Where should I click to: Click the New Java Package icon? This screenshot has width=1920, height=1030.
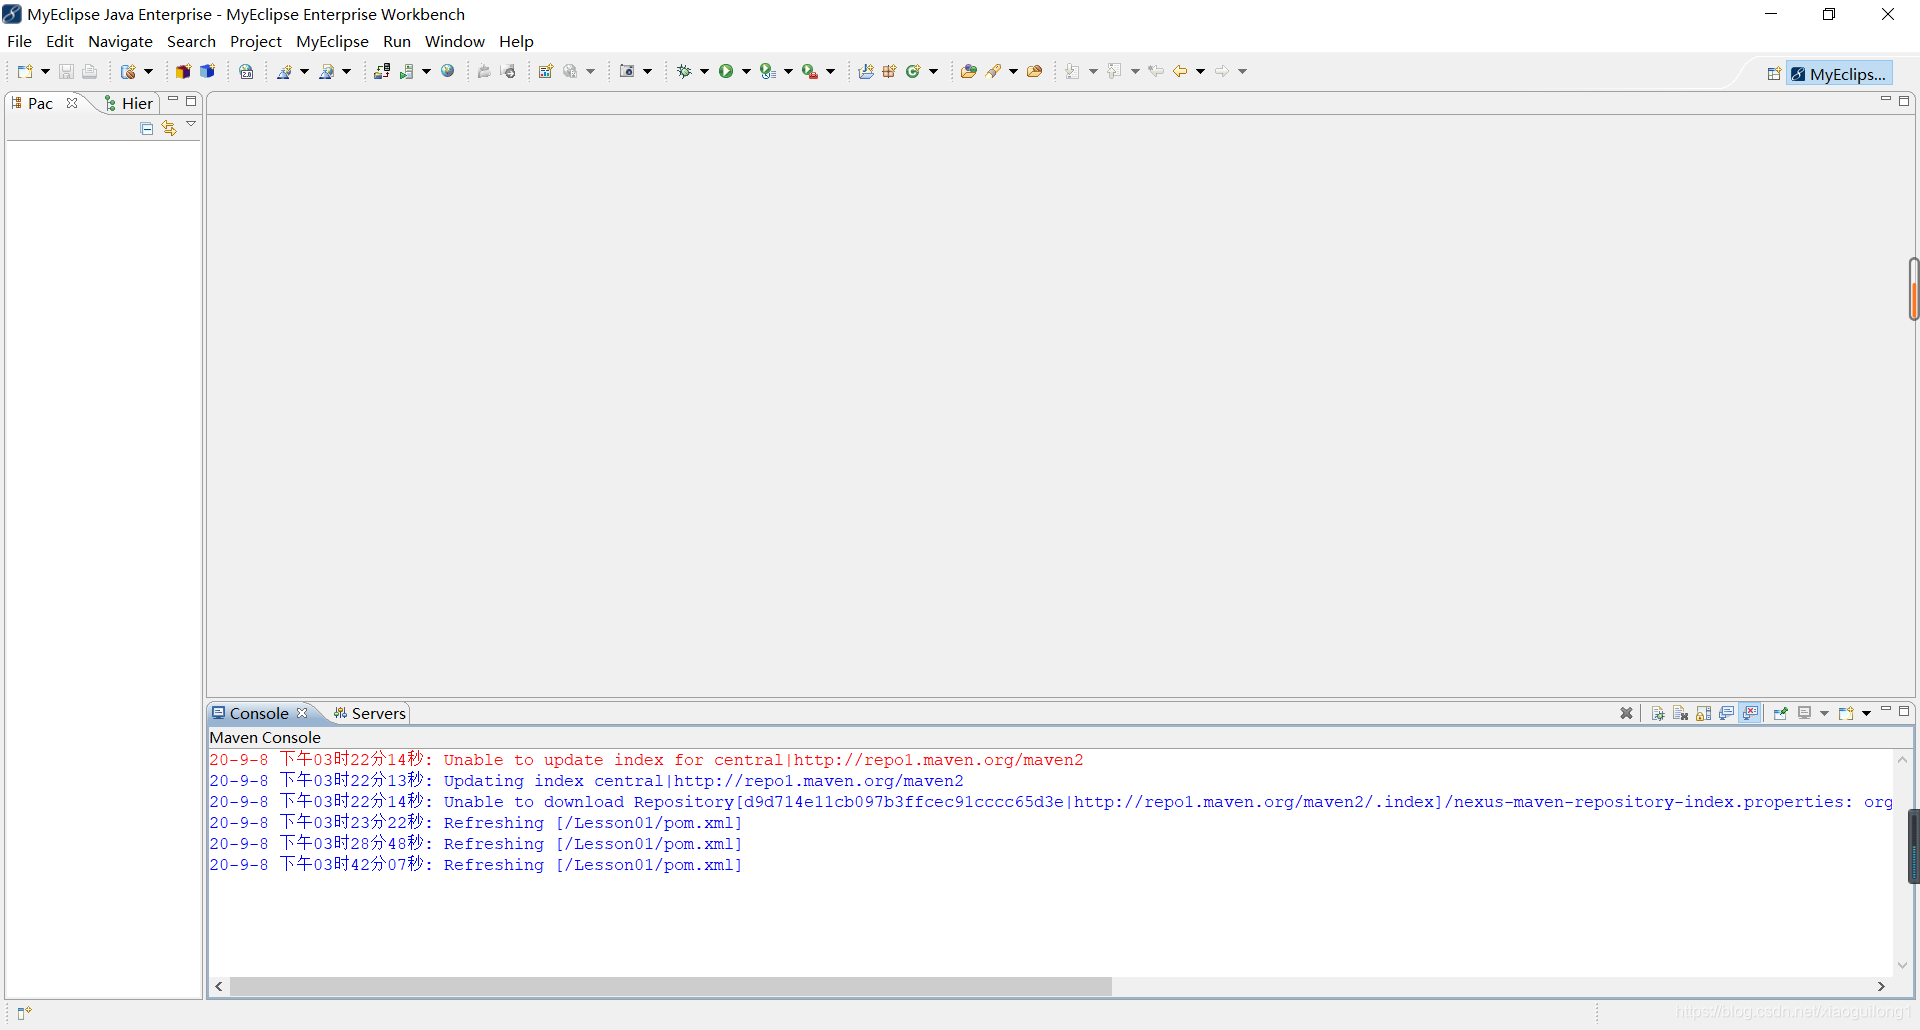coord(889,71)
